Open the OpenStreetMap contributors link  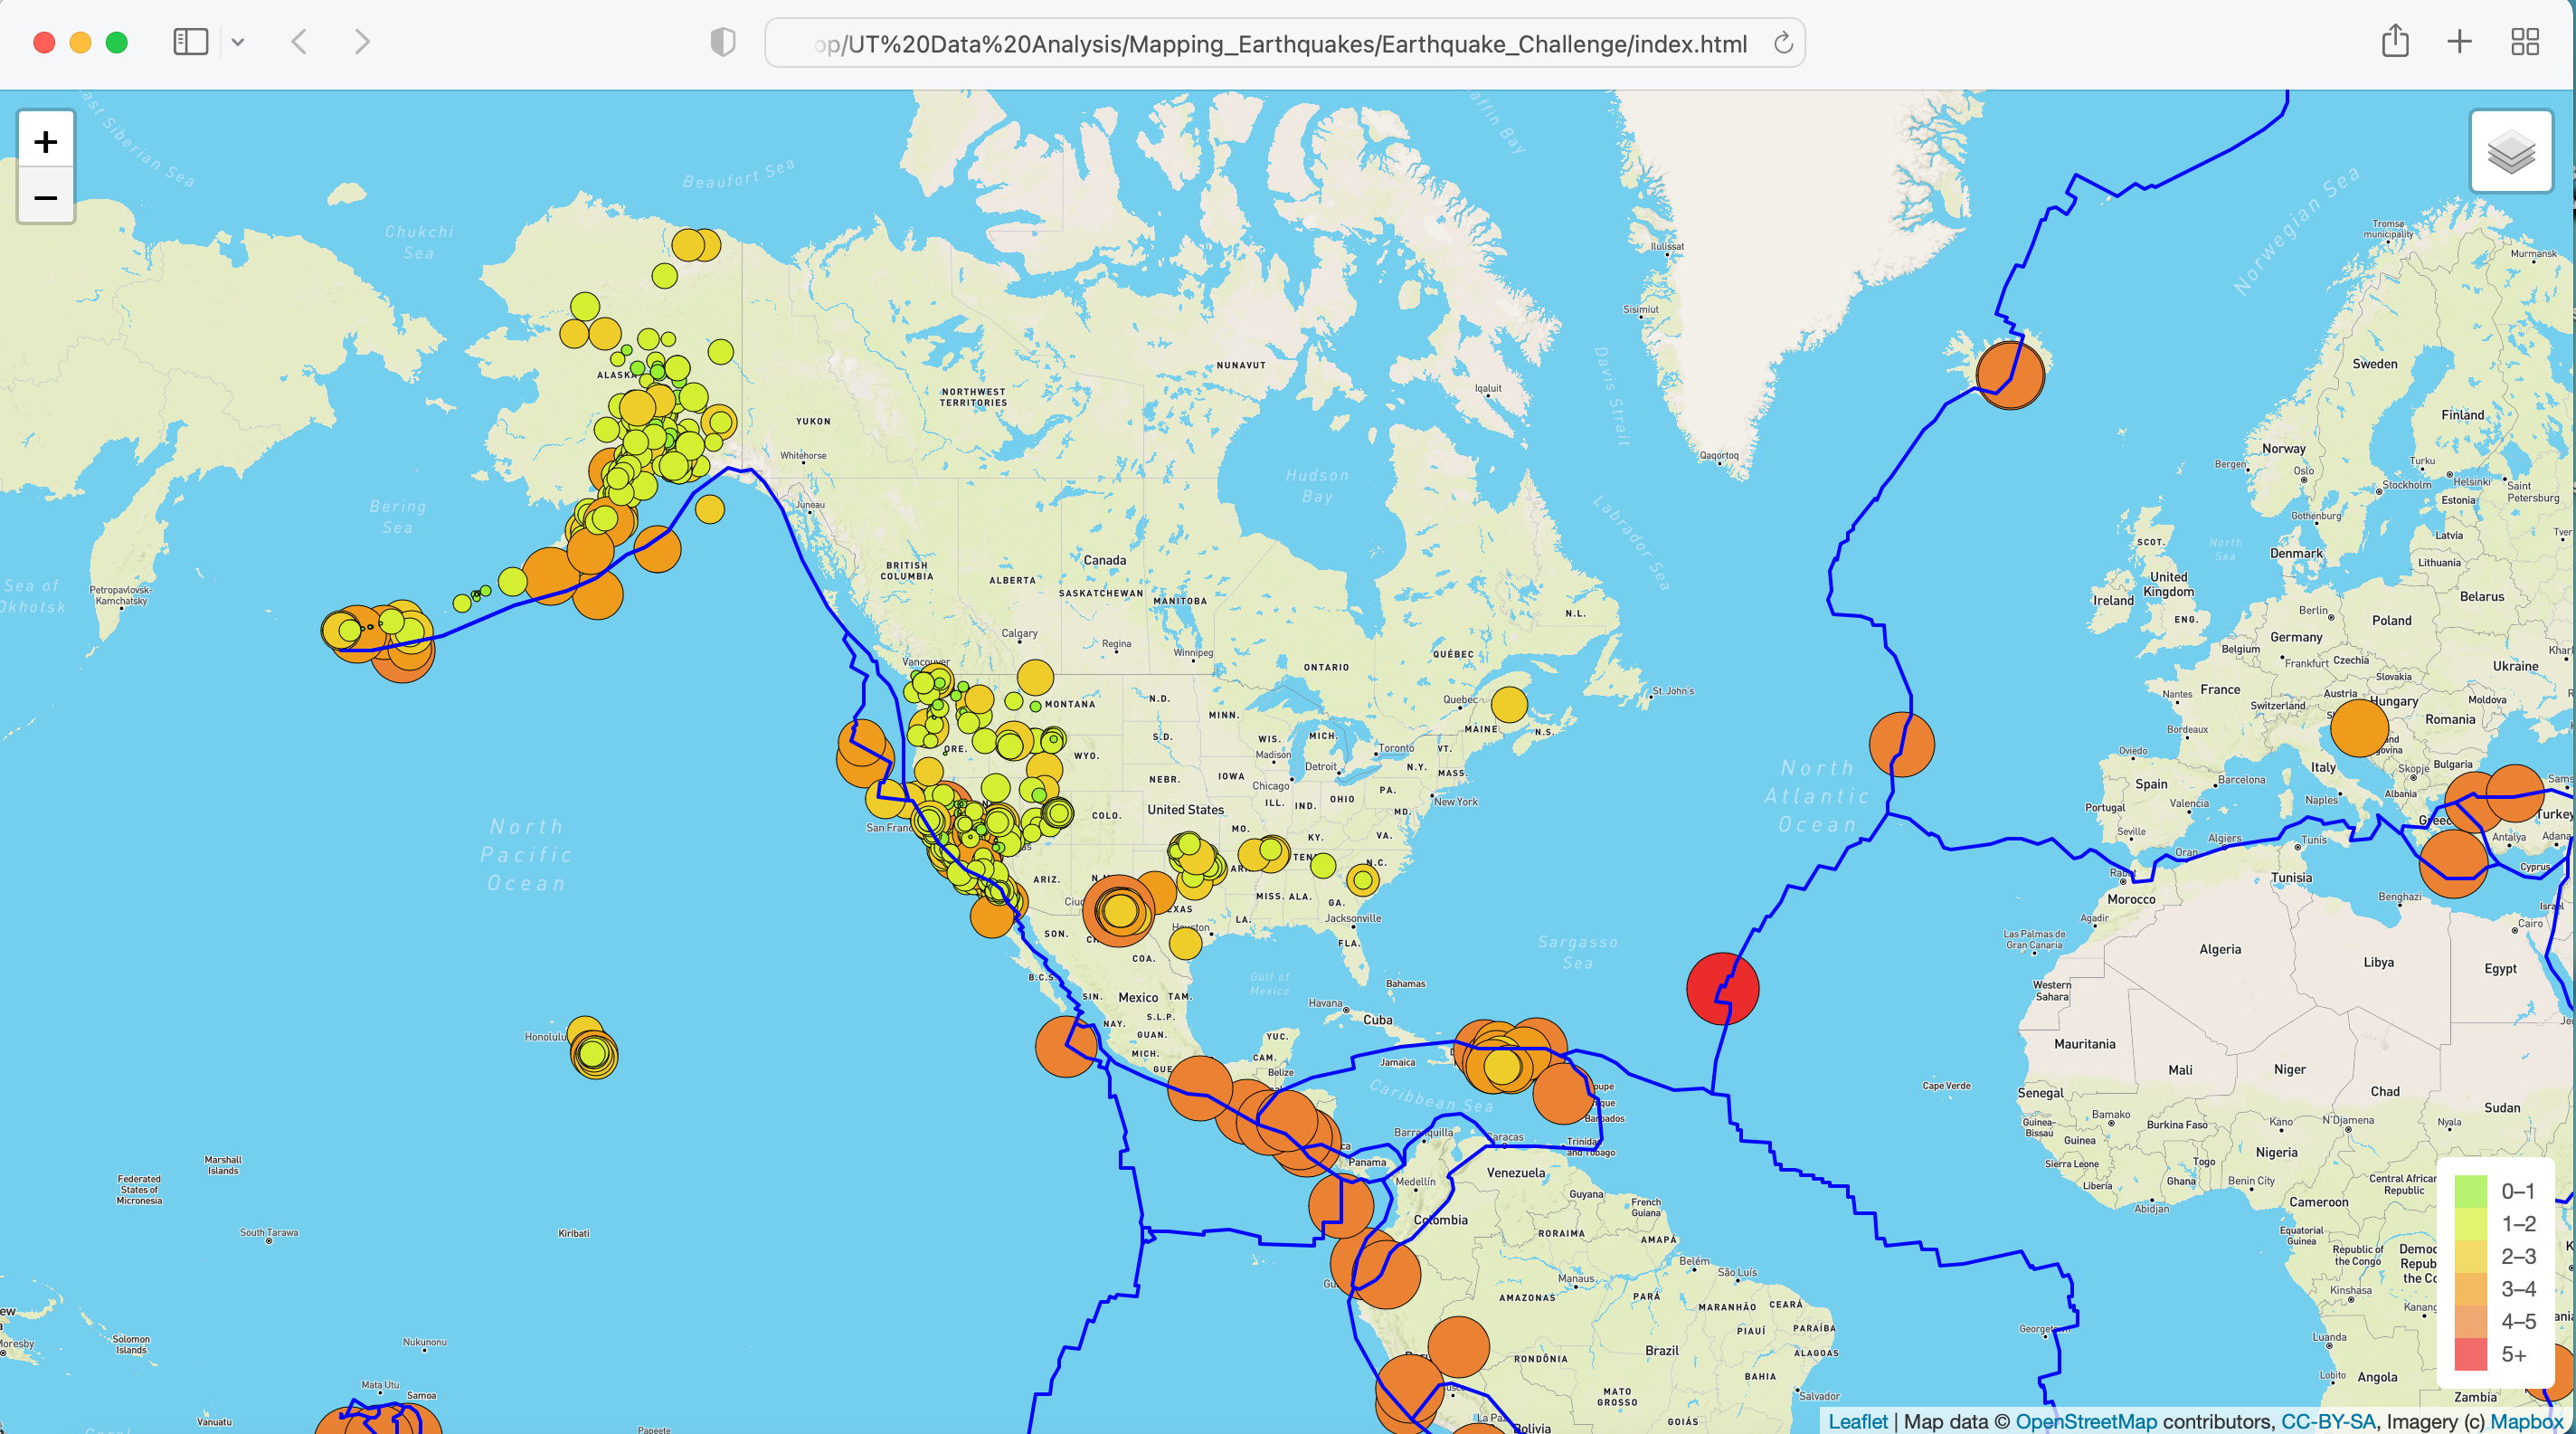point(2088,1421)
